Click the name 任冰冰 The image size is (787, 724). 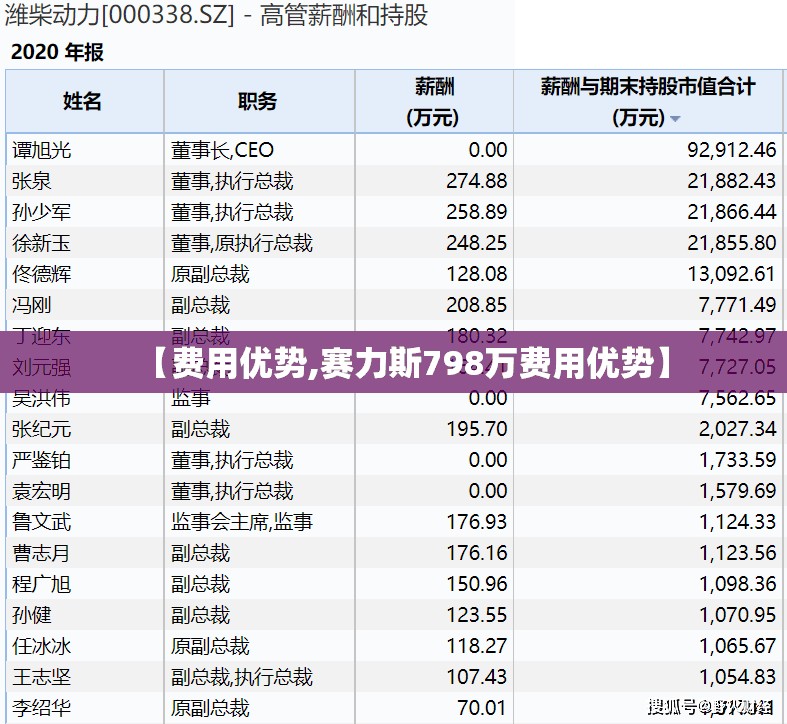coord(42,646)
